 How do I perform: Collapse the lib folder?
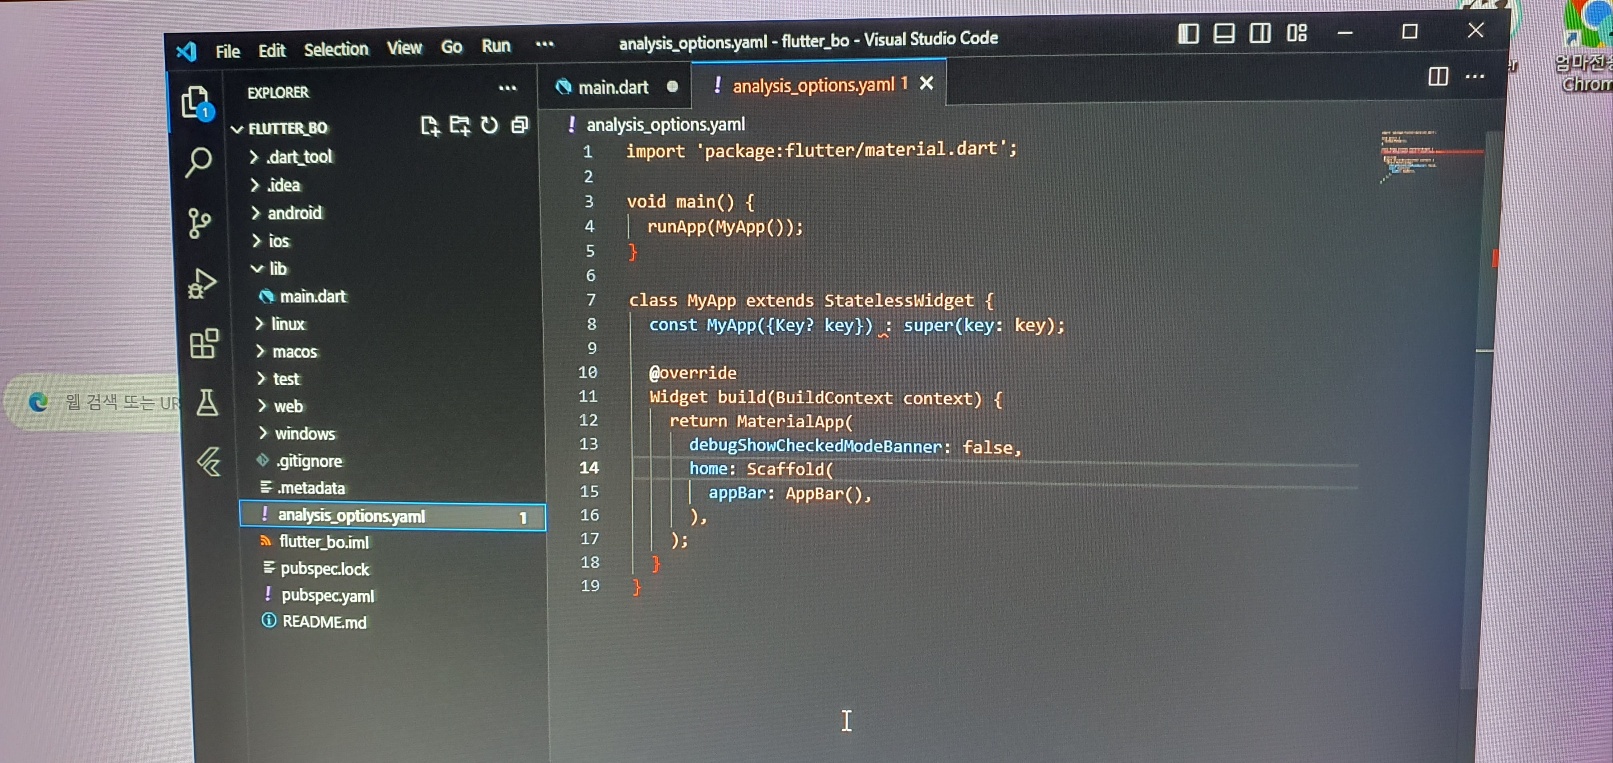(x=277, y=268)
